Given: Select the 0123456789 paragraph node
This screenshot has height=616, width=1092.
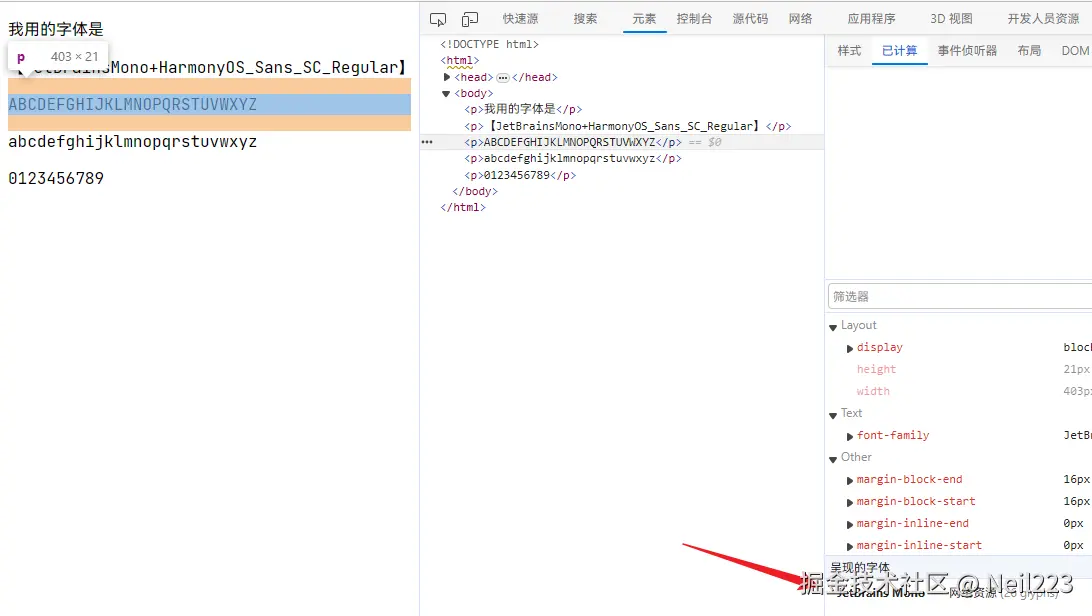Looking at the screenshot, I should coord(520,175).
